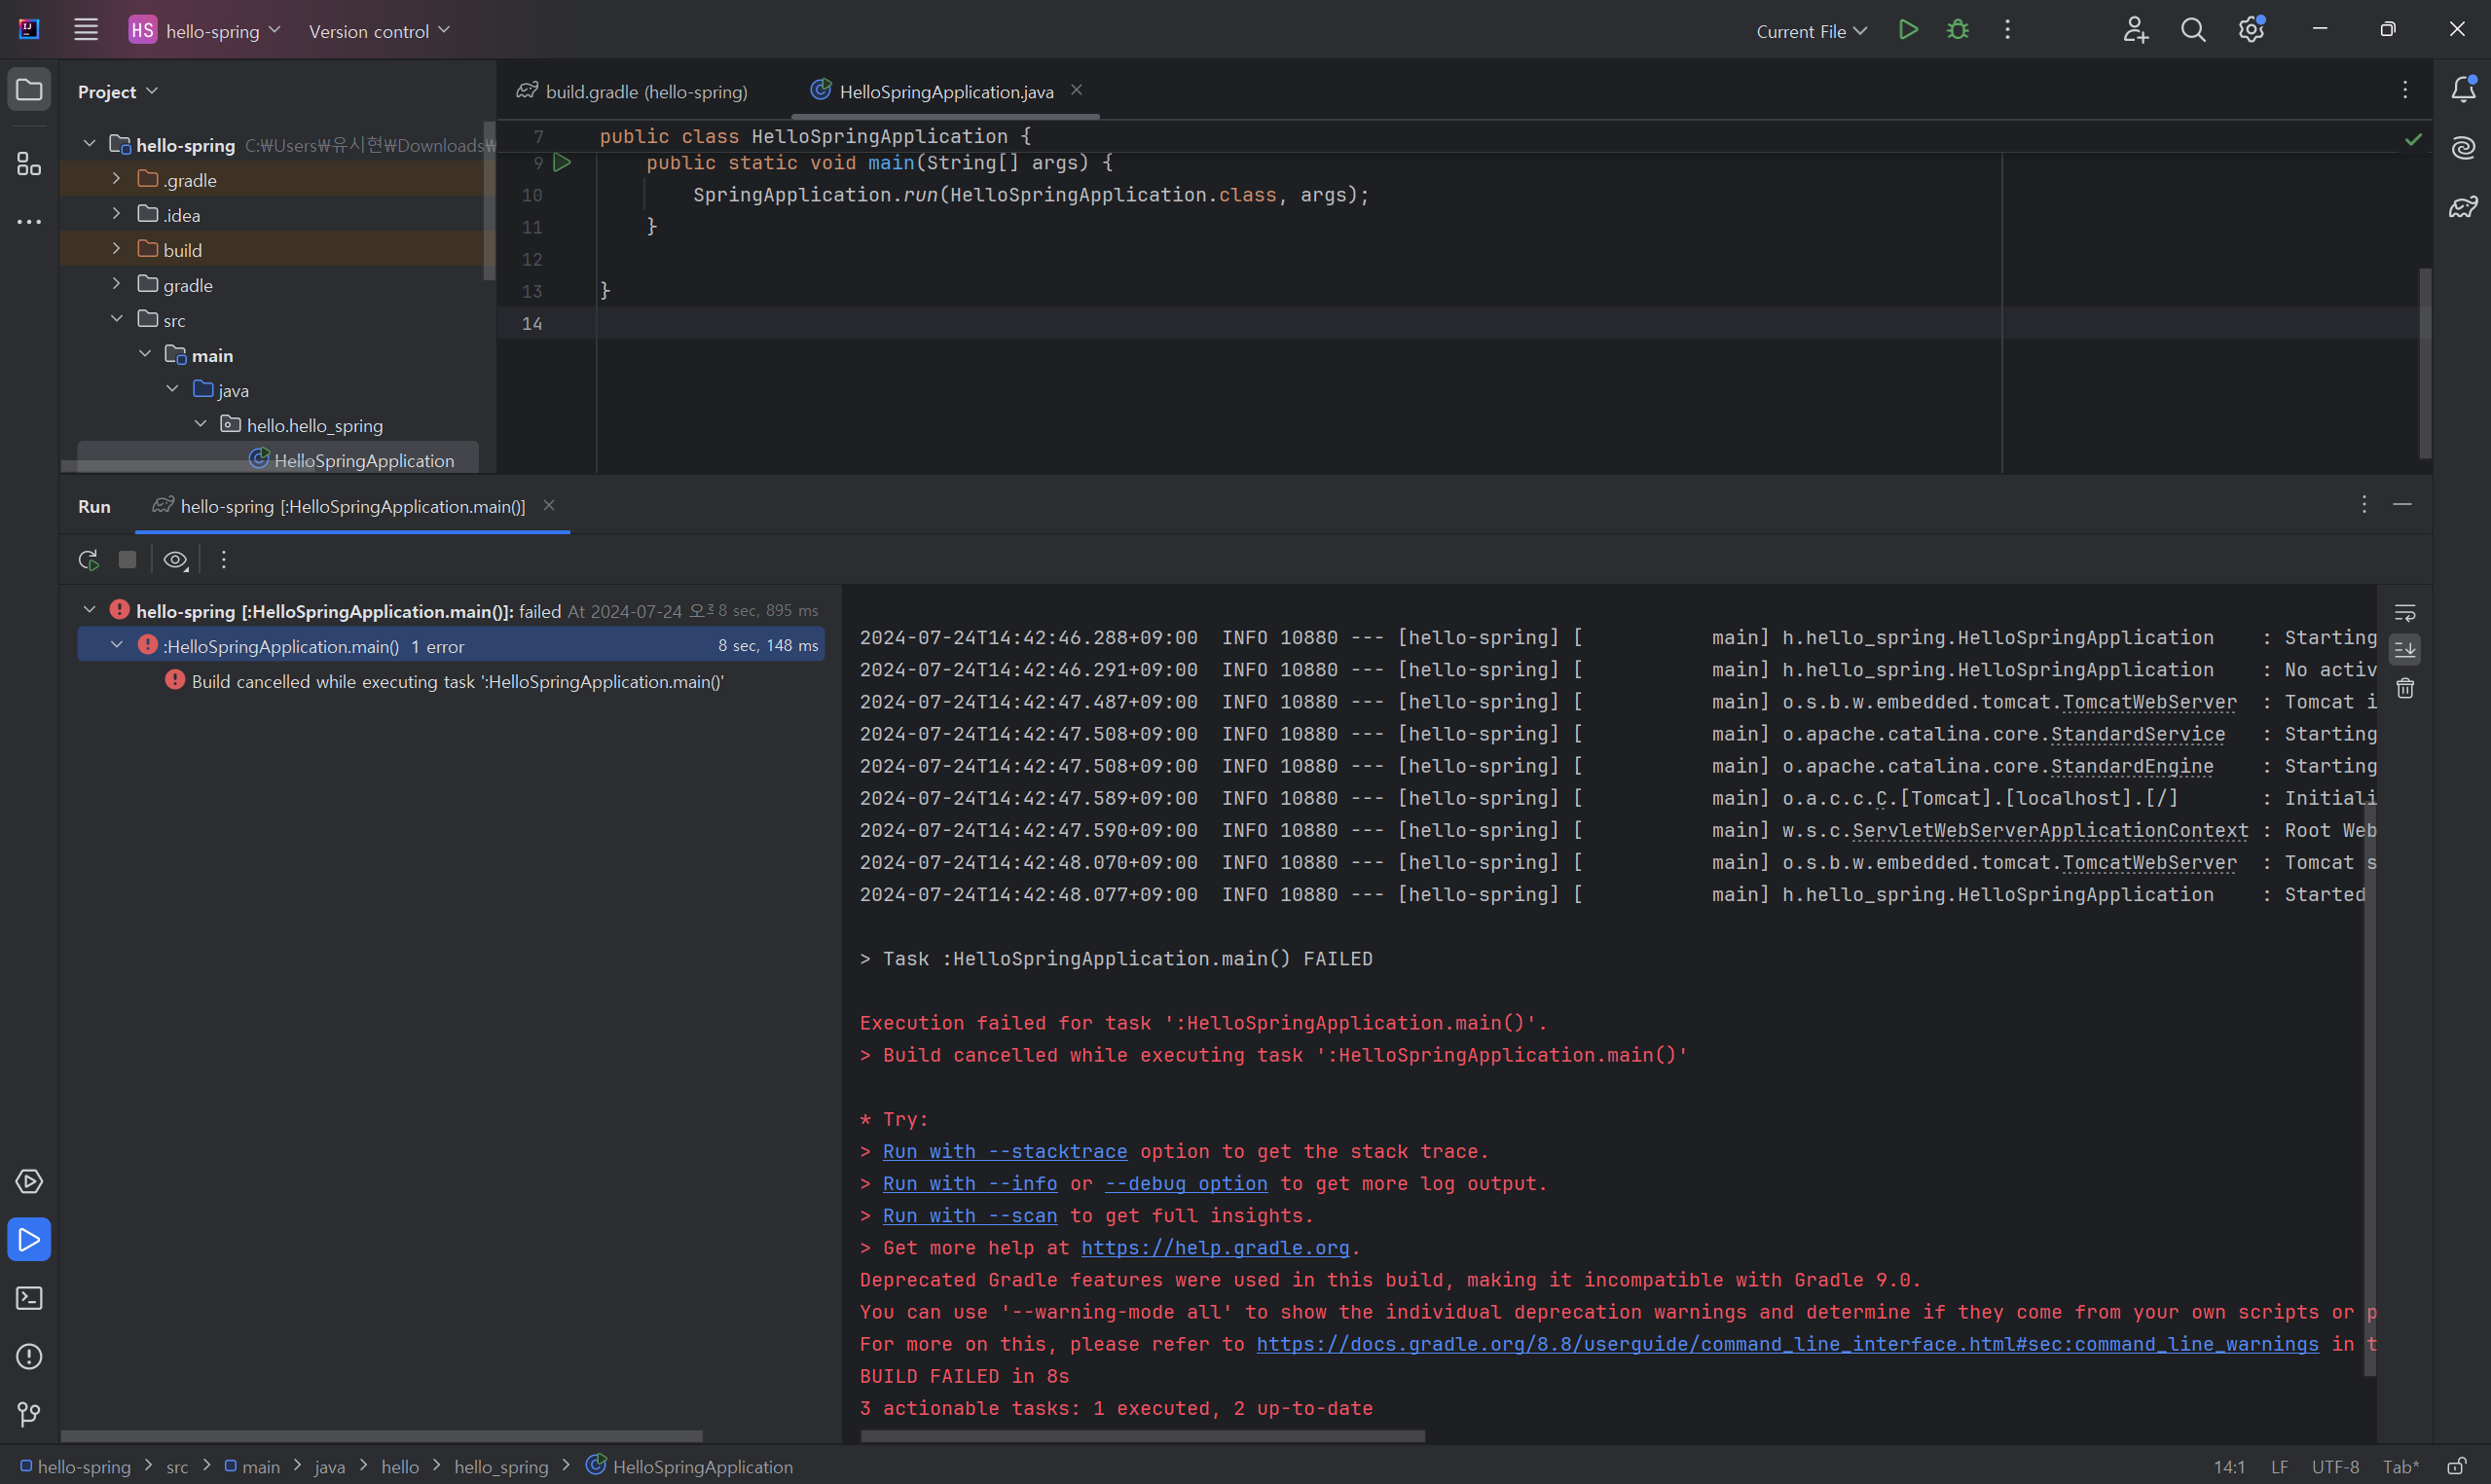Expand the build folder
Image resolution: width=2491 pixels, height=1484 pixels.
point(116,249)
